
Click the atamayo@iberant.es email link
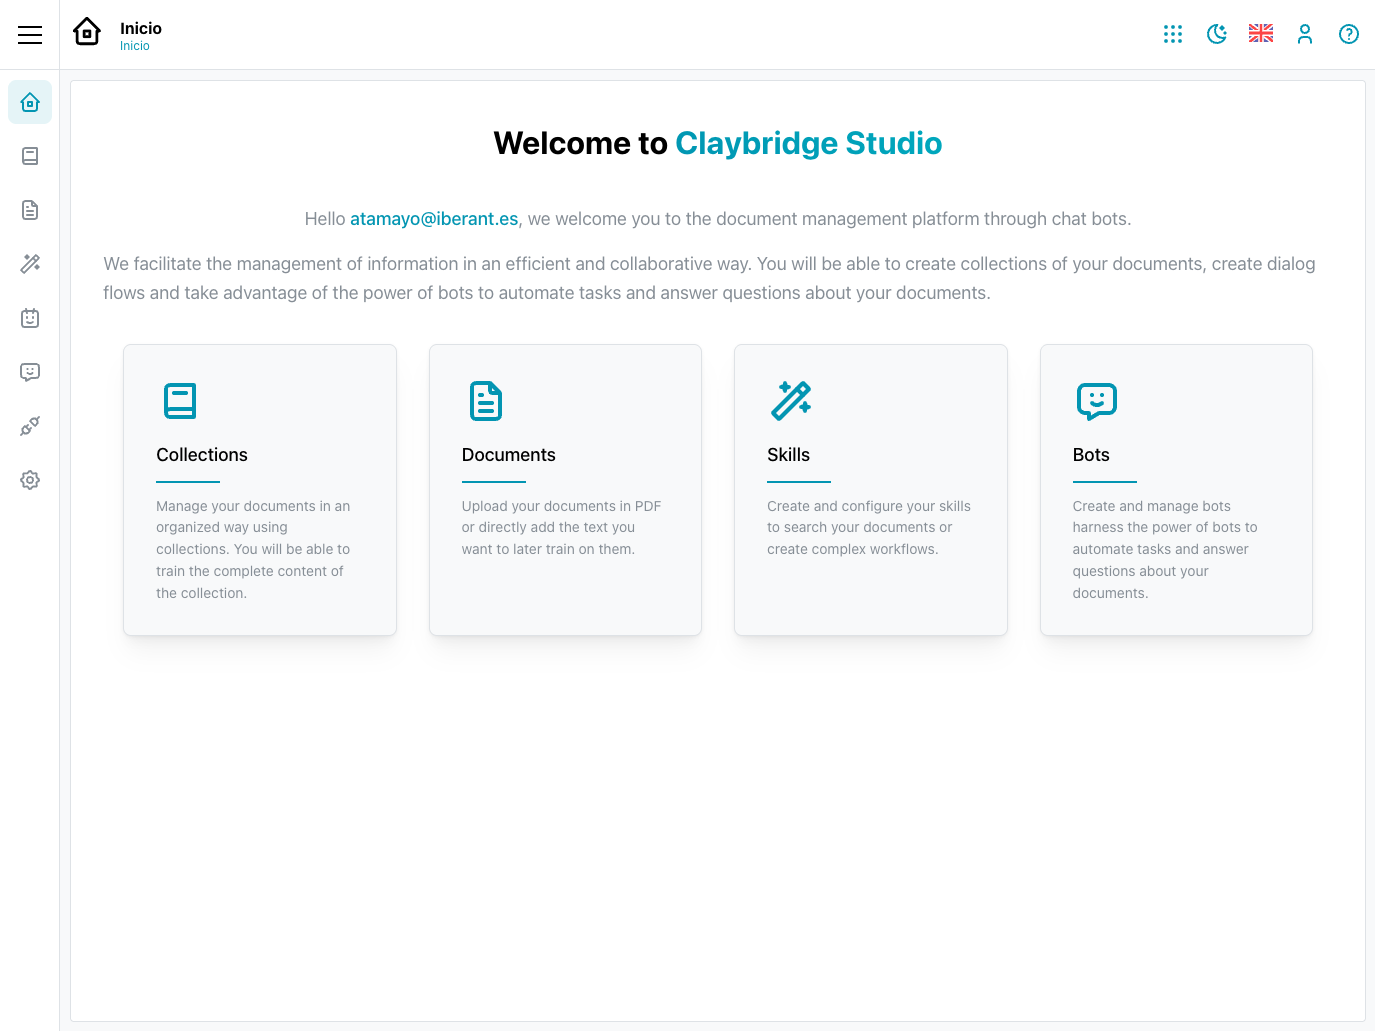click(434, 219)
